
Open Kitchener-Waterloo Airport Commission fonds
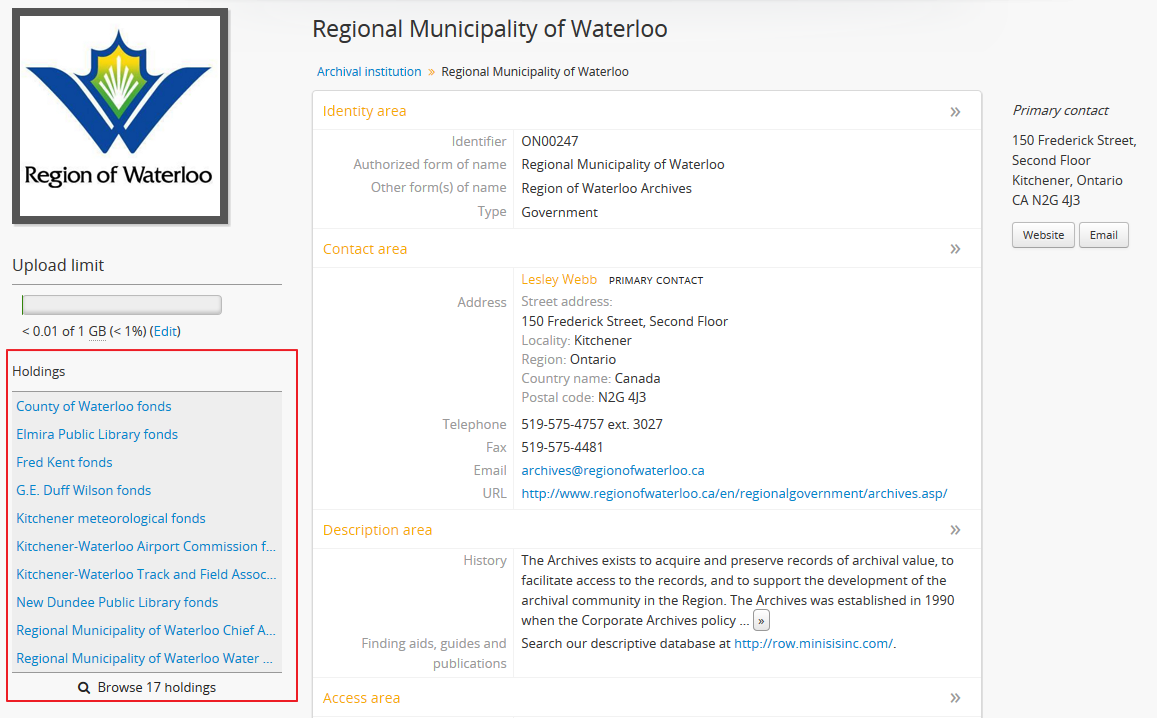click(145, 547)
